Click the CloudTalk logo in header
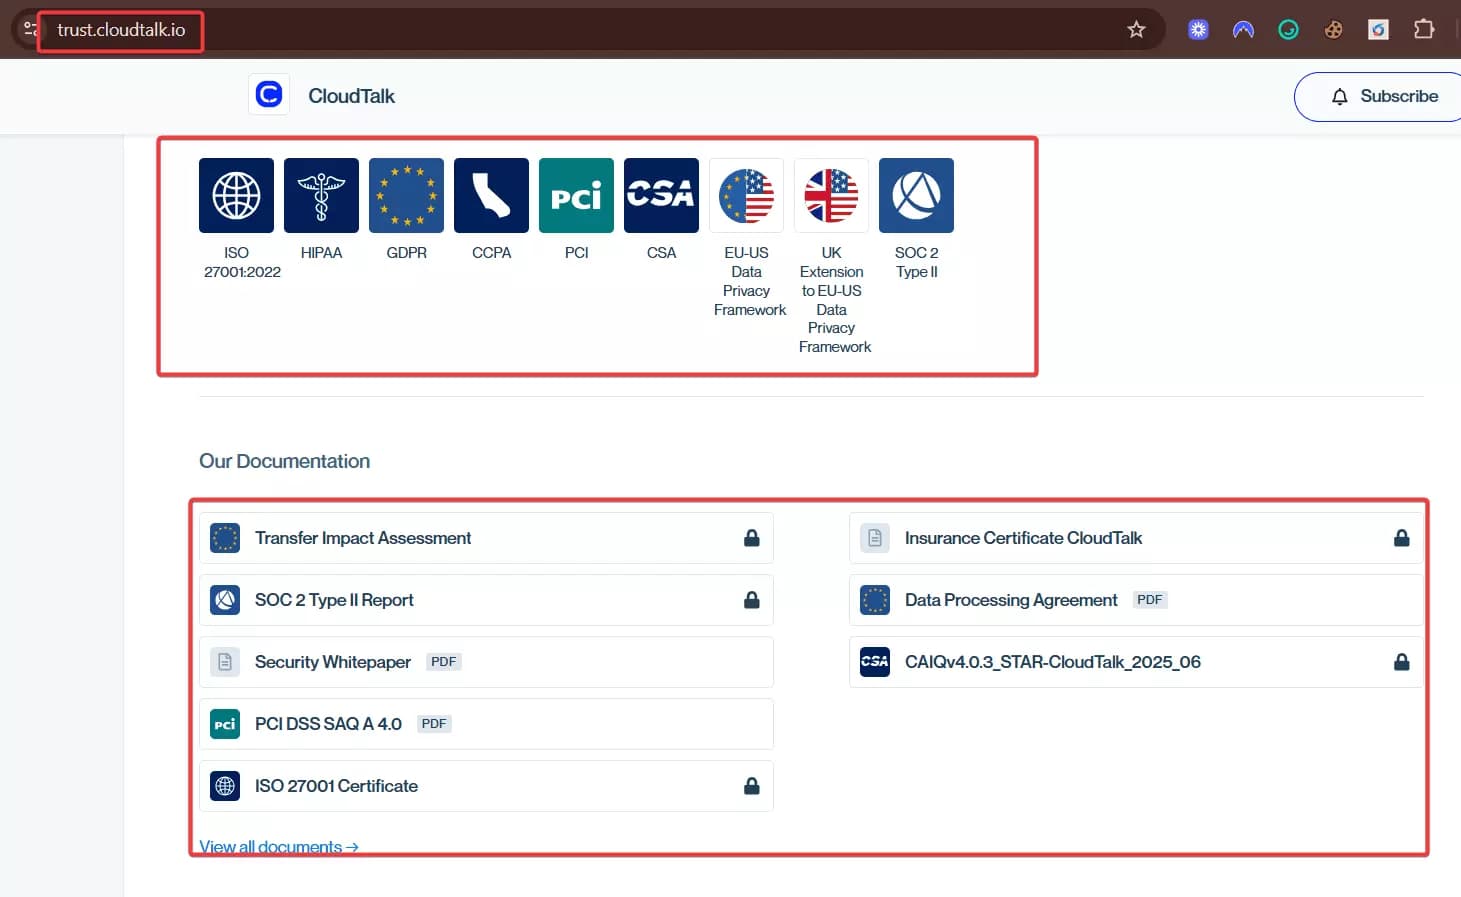Image resolution: width=1461 pixels, height=897 pixels. (x=269, y=95)
